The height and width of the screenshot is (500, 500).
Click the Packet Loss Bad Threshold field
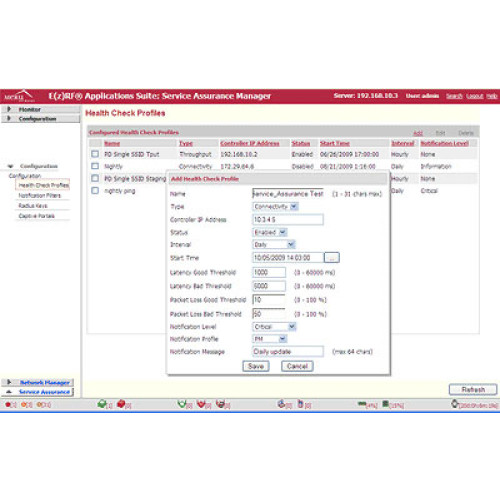click(269, 314)
